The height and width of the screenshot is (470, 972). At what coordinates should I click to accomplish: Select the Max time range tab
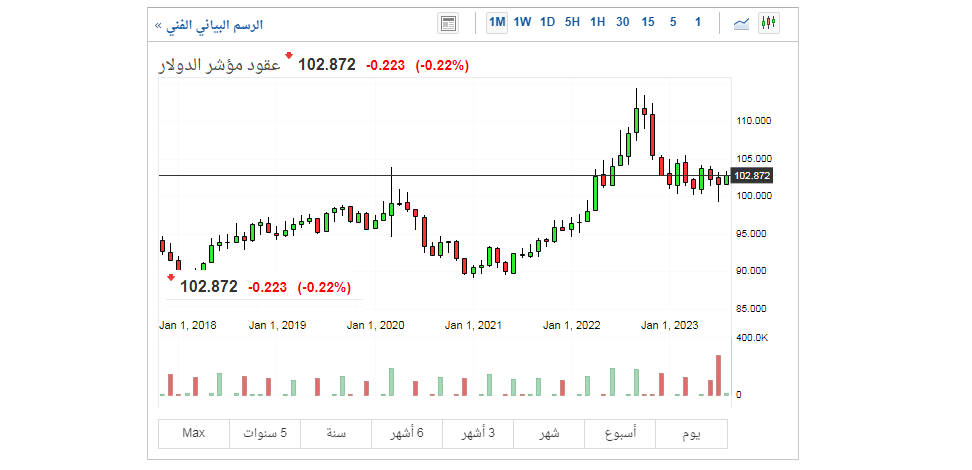click(194, 433)
